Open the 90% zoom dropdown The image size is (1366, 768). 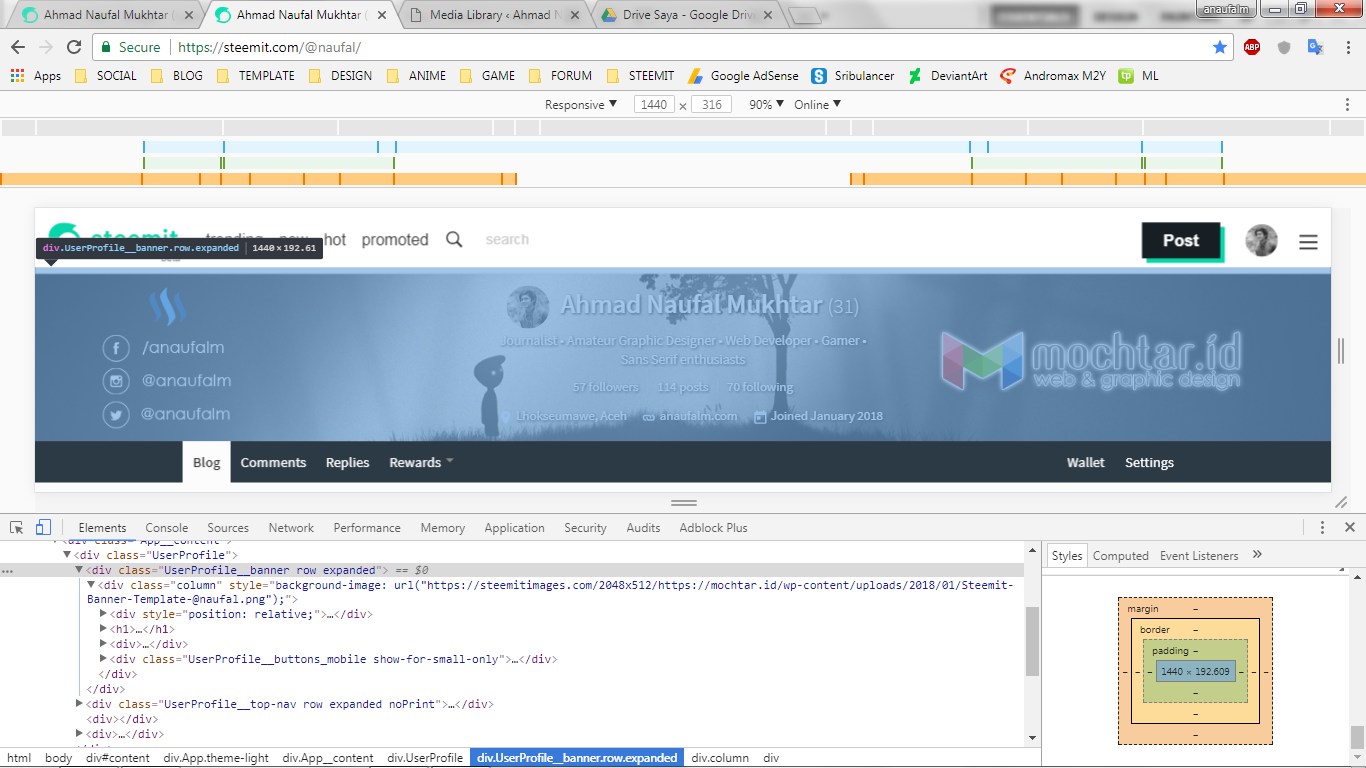click(x=767, y=105)
